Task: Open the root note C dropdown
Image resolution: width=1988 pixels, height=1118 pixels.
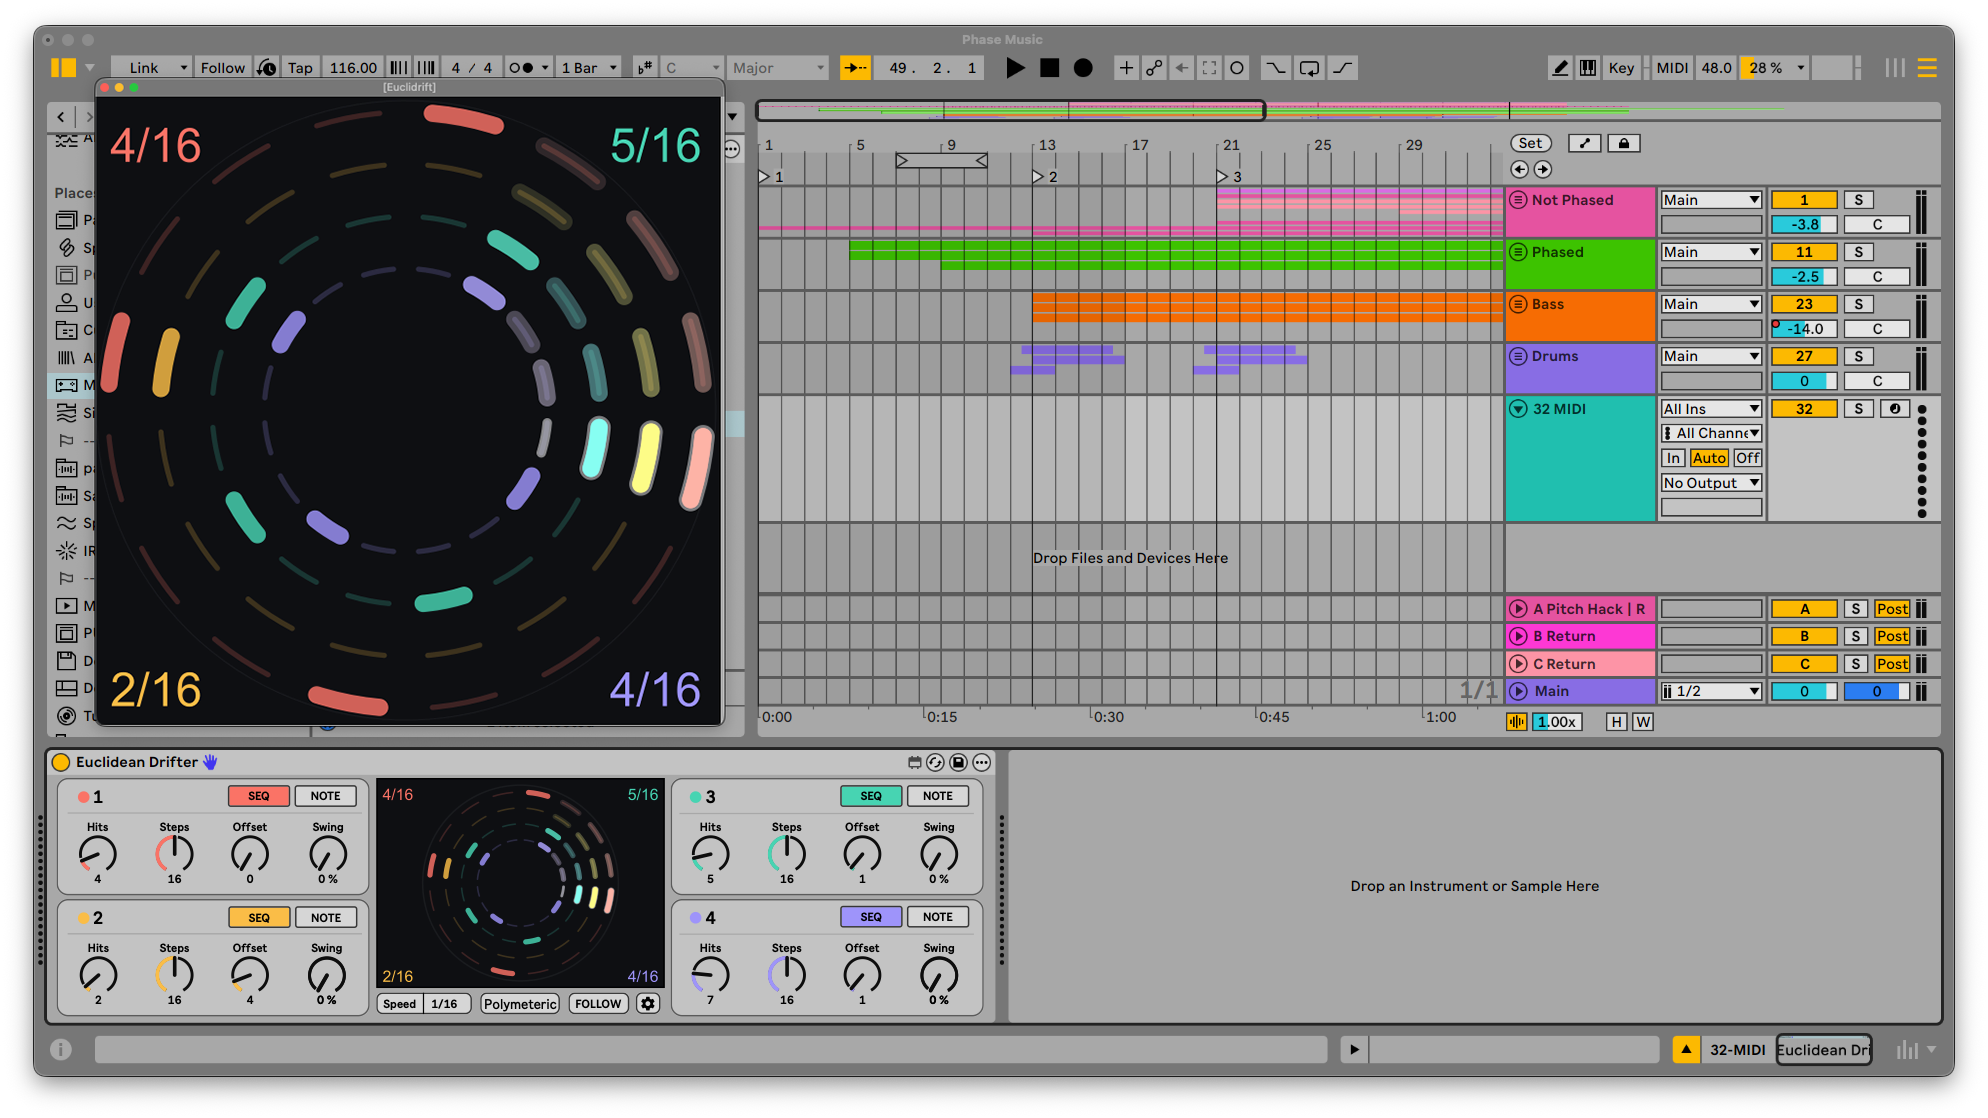Action: click(692, 68)
